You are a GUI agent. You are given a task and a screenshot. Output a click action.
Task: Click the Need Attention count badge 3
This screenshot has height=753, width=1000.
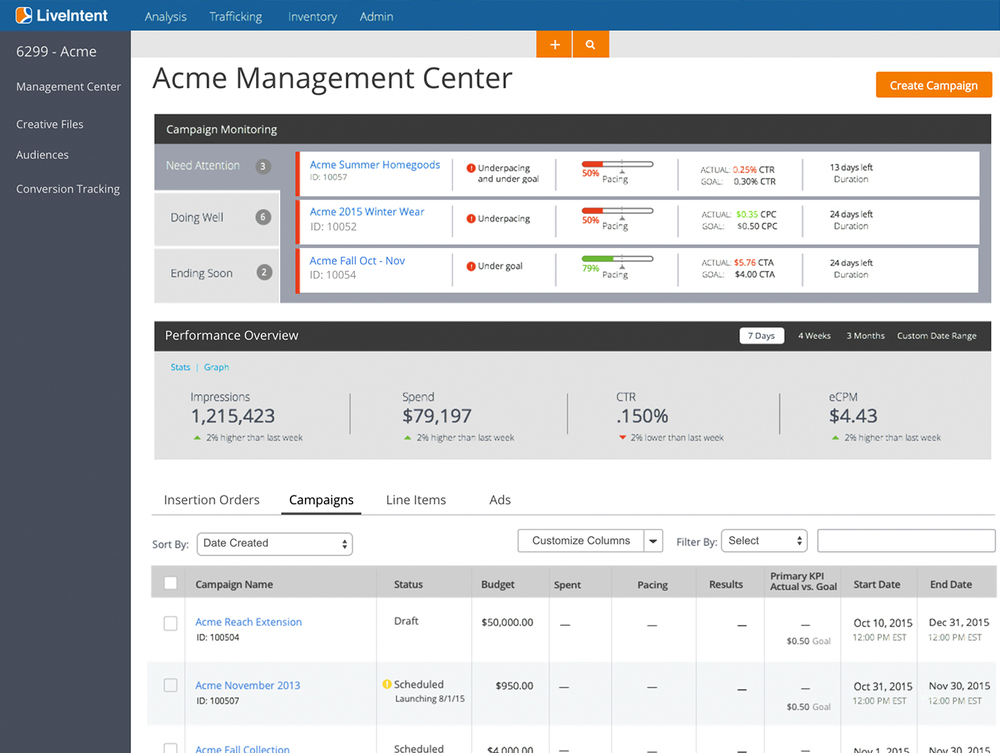(263, 166)
